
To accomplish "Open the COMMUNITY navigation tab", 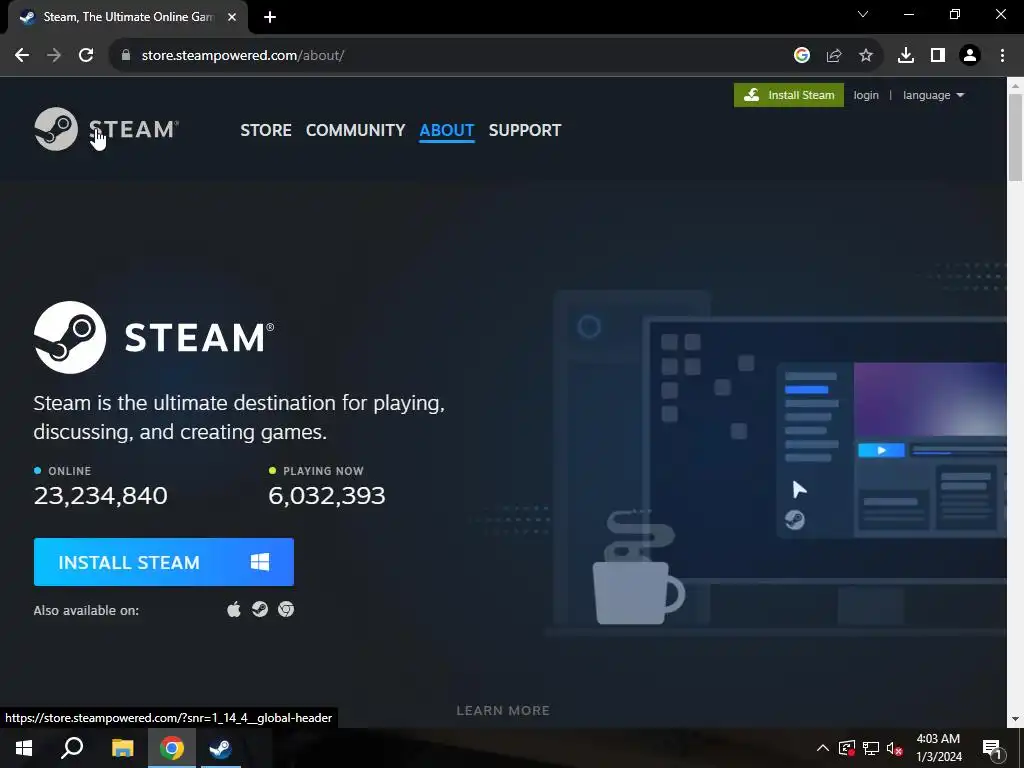I will [x=355, y=130].
